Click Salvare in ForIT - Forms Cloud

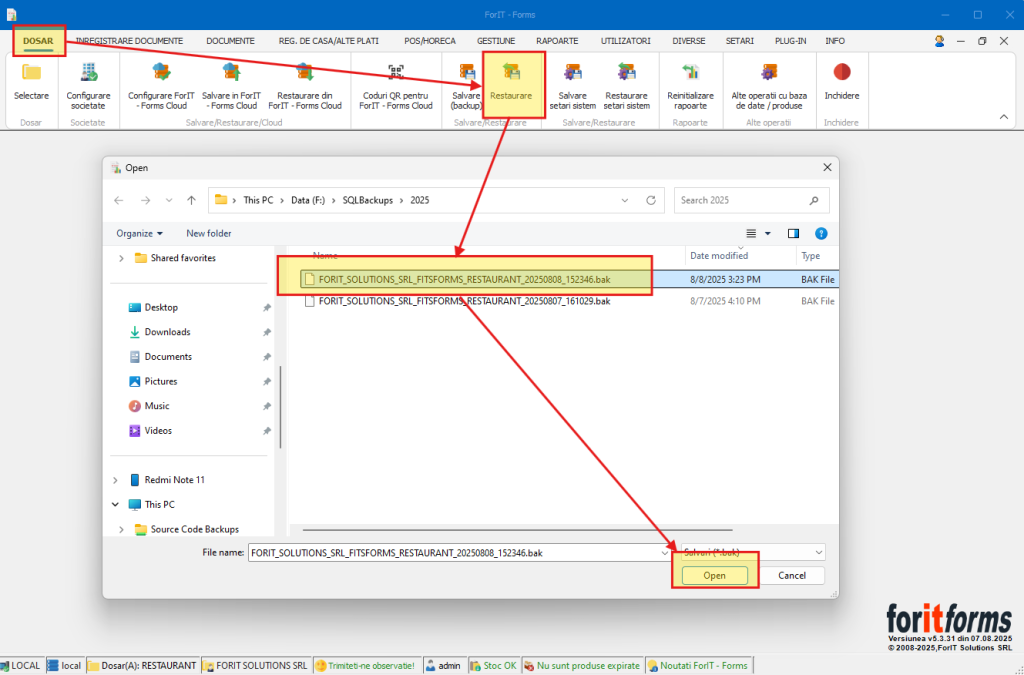coord(231,86)
